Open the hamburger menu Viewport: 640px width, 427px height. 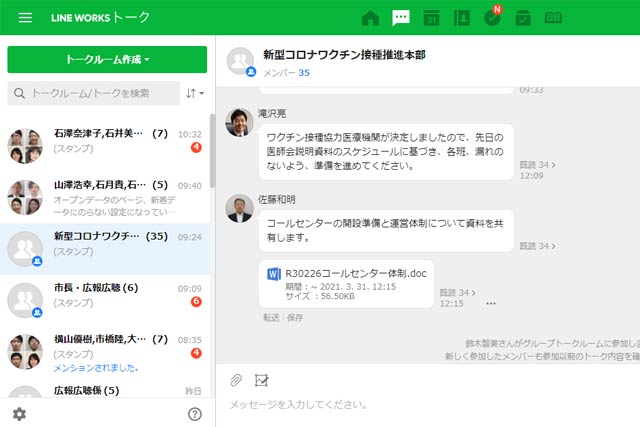click(25, 18)
